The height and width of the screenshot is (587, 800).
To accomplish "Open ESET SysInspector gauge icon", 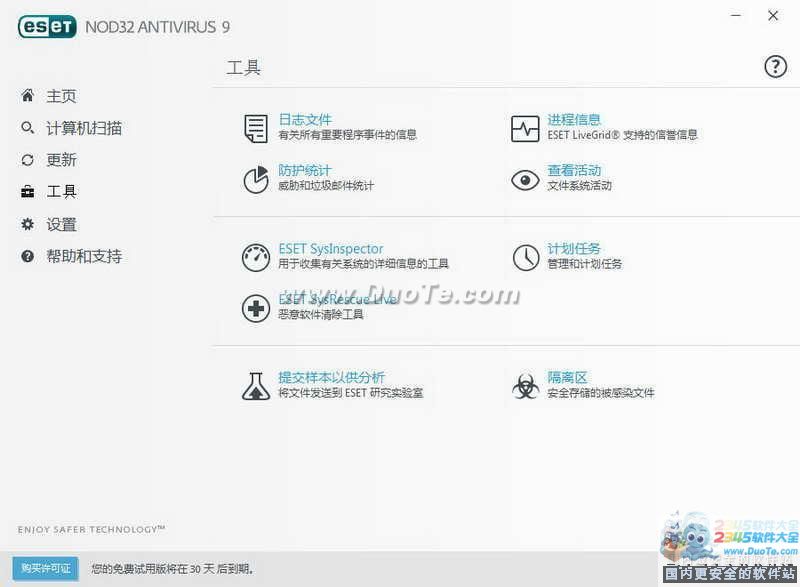I will click(x=256, y=257).
